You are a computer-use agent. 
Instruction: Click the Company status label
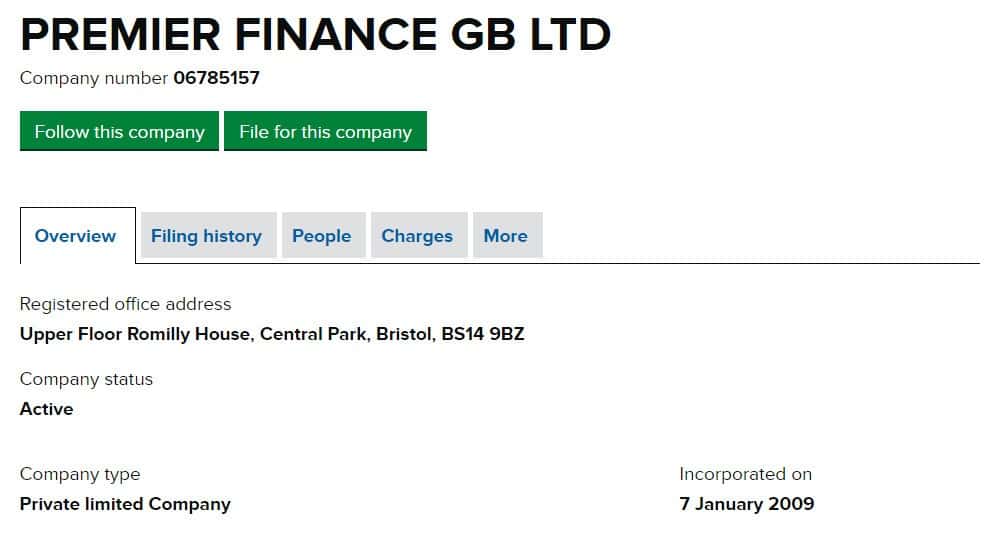tap(86, 379)
